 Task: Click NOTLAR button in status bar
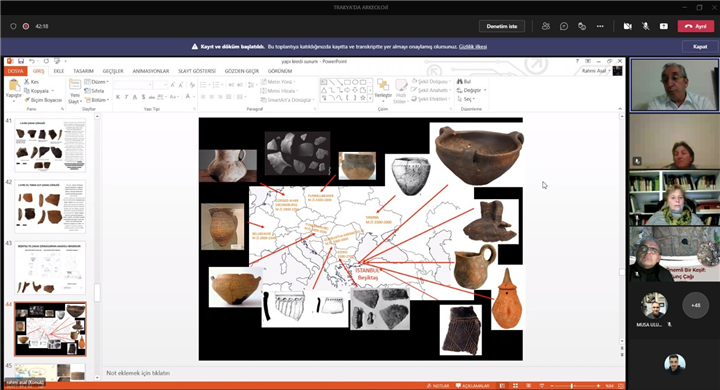(x=439, y=386)
